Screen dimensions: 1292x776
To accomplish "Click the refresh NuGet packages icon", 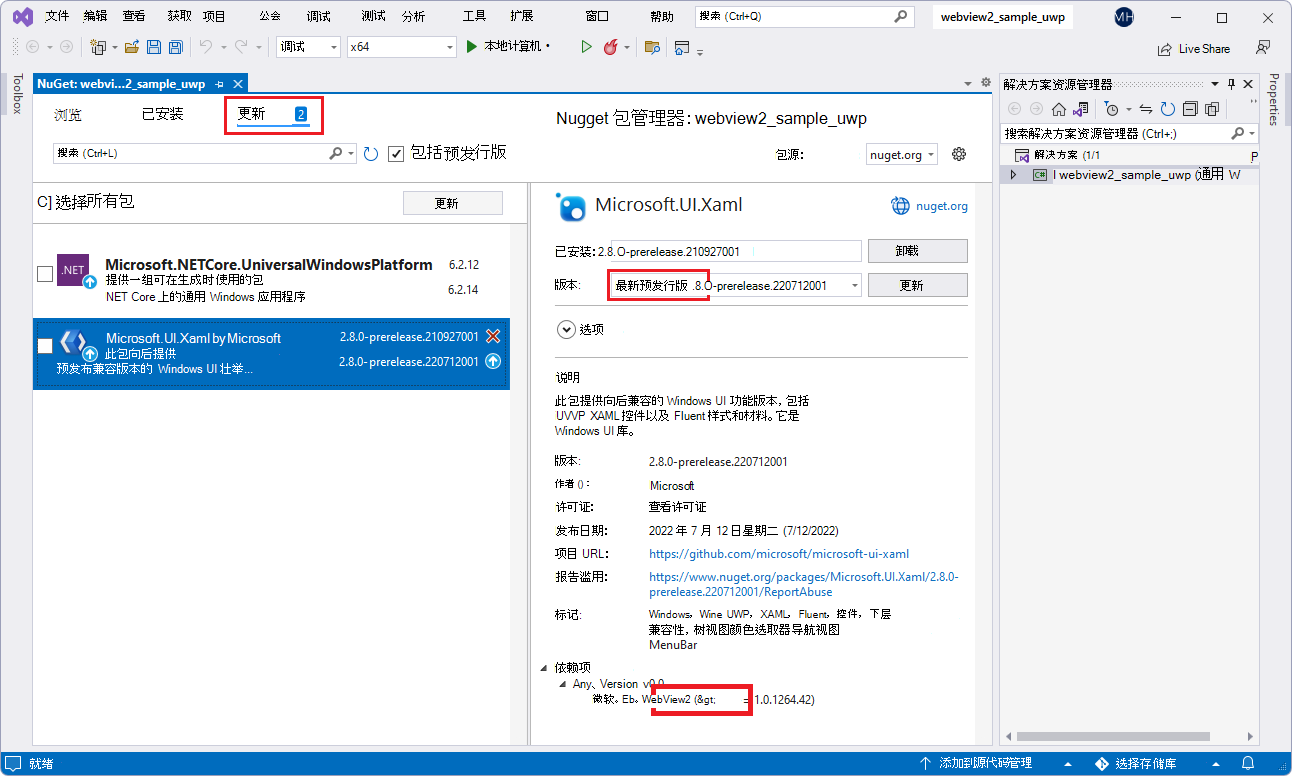I will click(370, 153).
